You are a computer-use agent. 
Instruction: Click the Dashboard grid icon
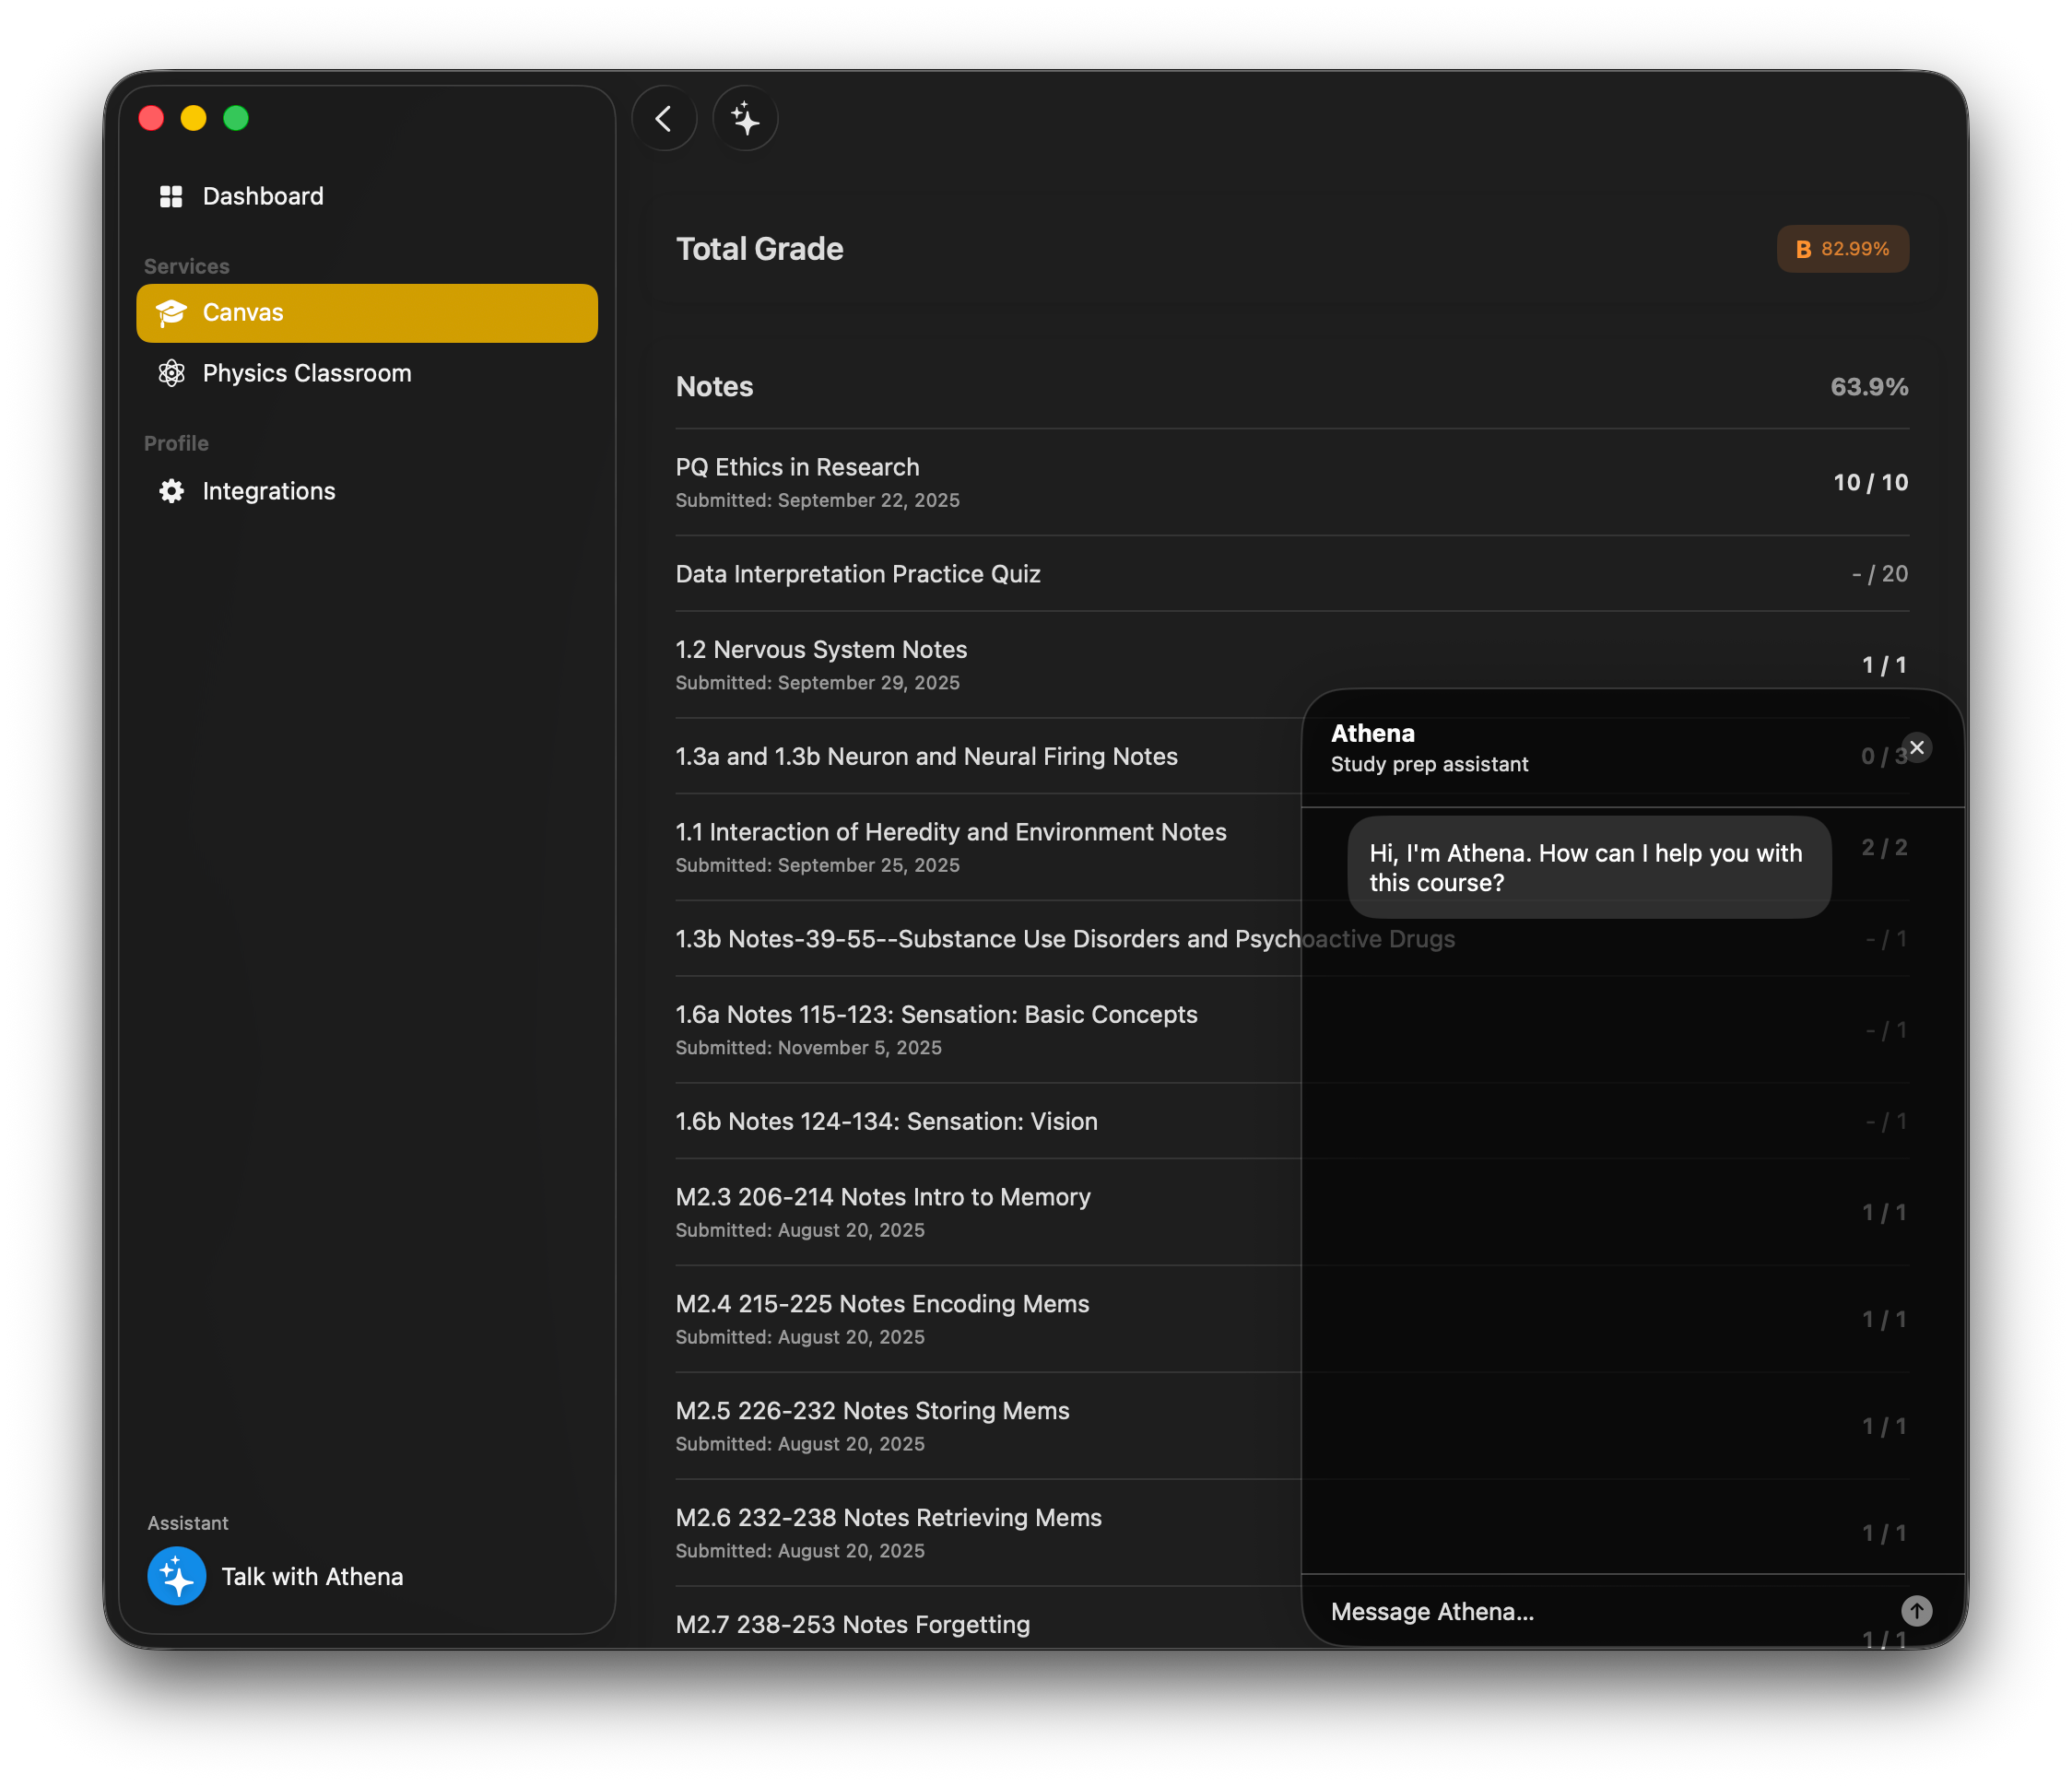(x=171, y=196)
